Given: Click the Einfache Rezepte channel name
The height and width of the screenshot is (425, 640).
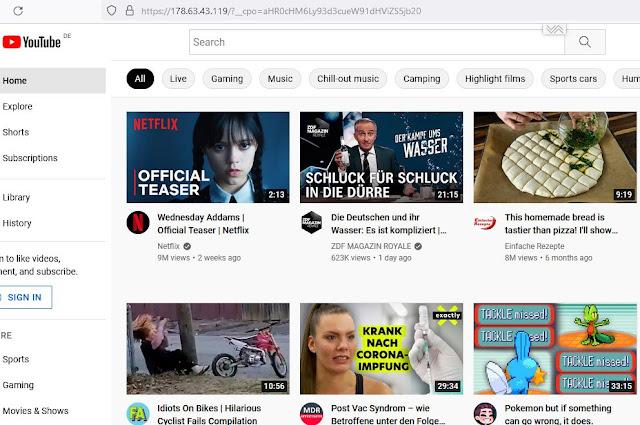Looking at the screenshot, I should 534,246.
